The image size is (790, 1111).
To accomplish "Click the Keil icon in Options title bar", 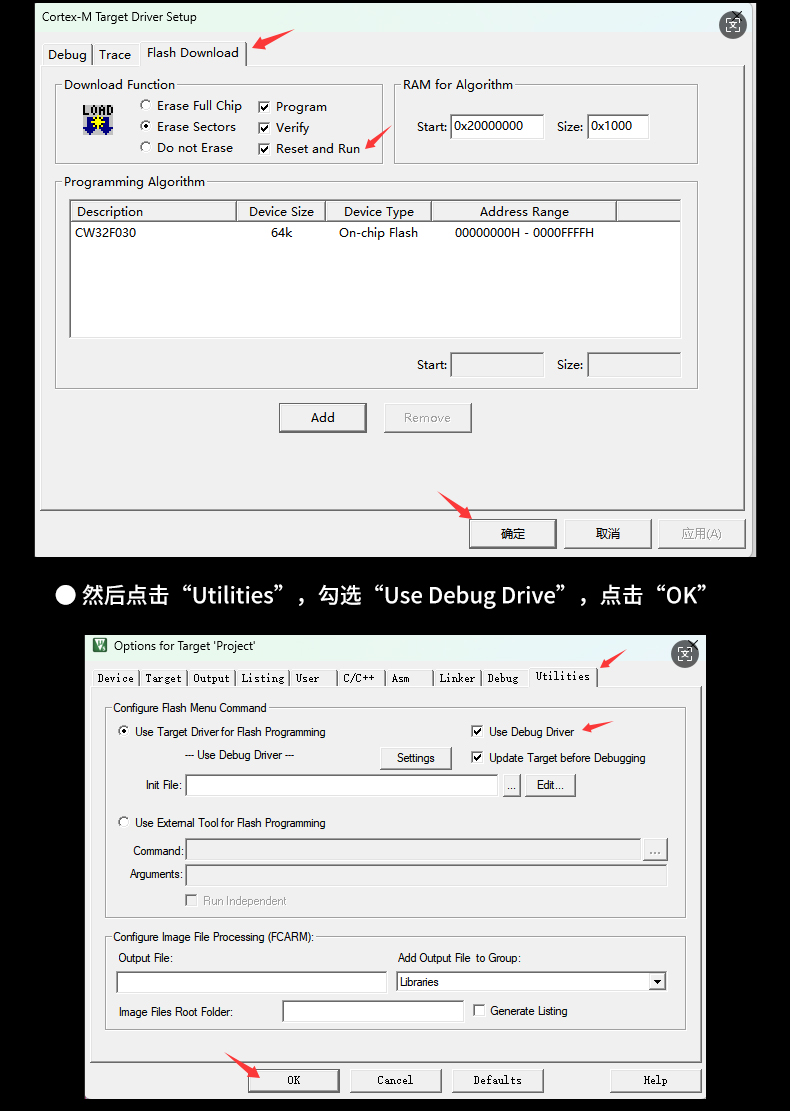I will point(100,646).
